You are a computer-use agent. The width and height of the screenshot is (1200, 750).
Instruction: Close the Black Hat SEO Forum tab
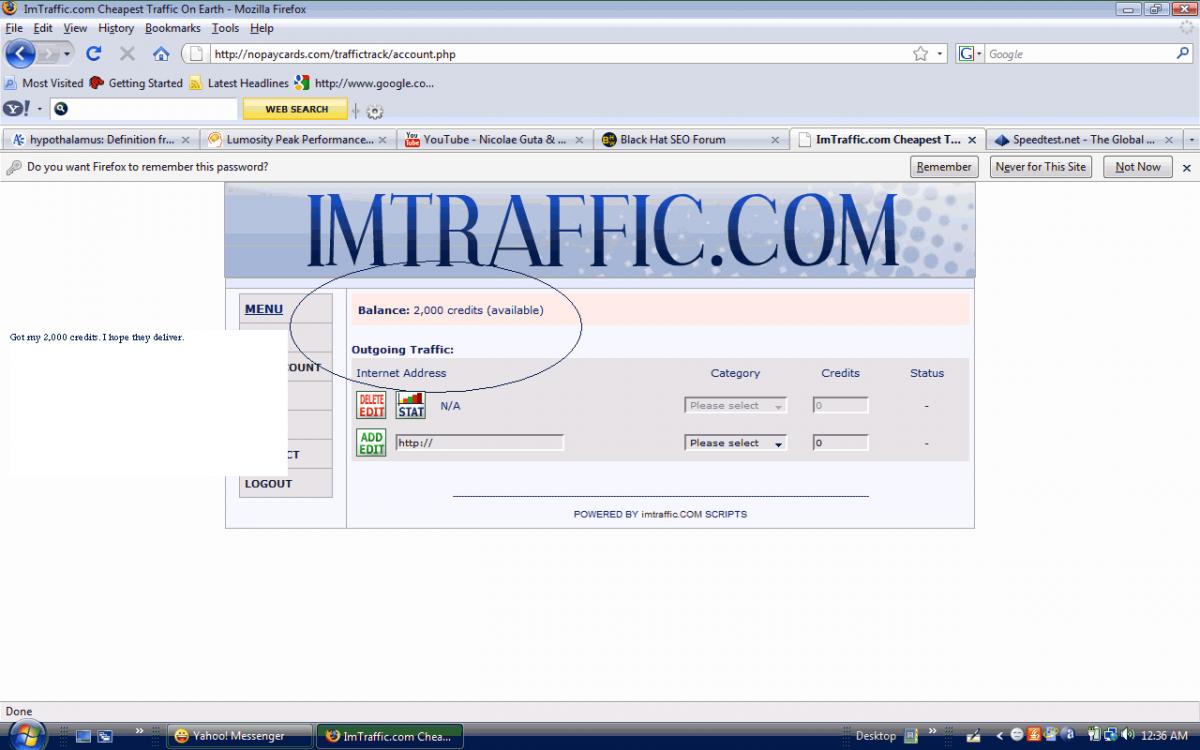coord(773,140)
